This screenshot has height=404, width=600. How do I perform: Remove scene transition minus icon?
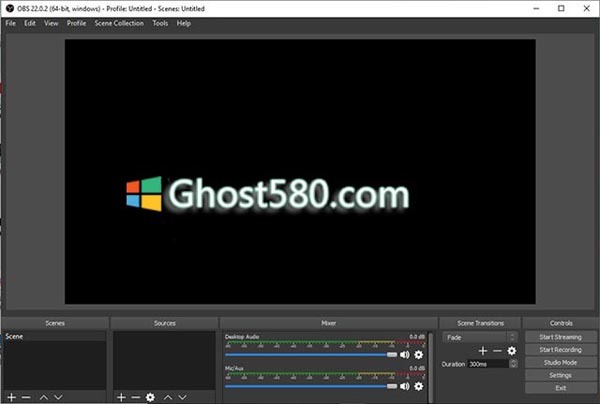[x=497, y=350]
